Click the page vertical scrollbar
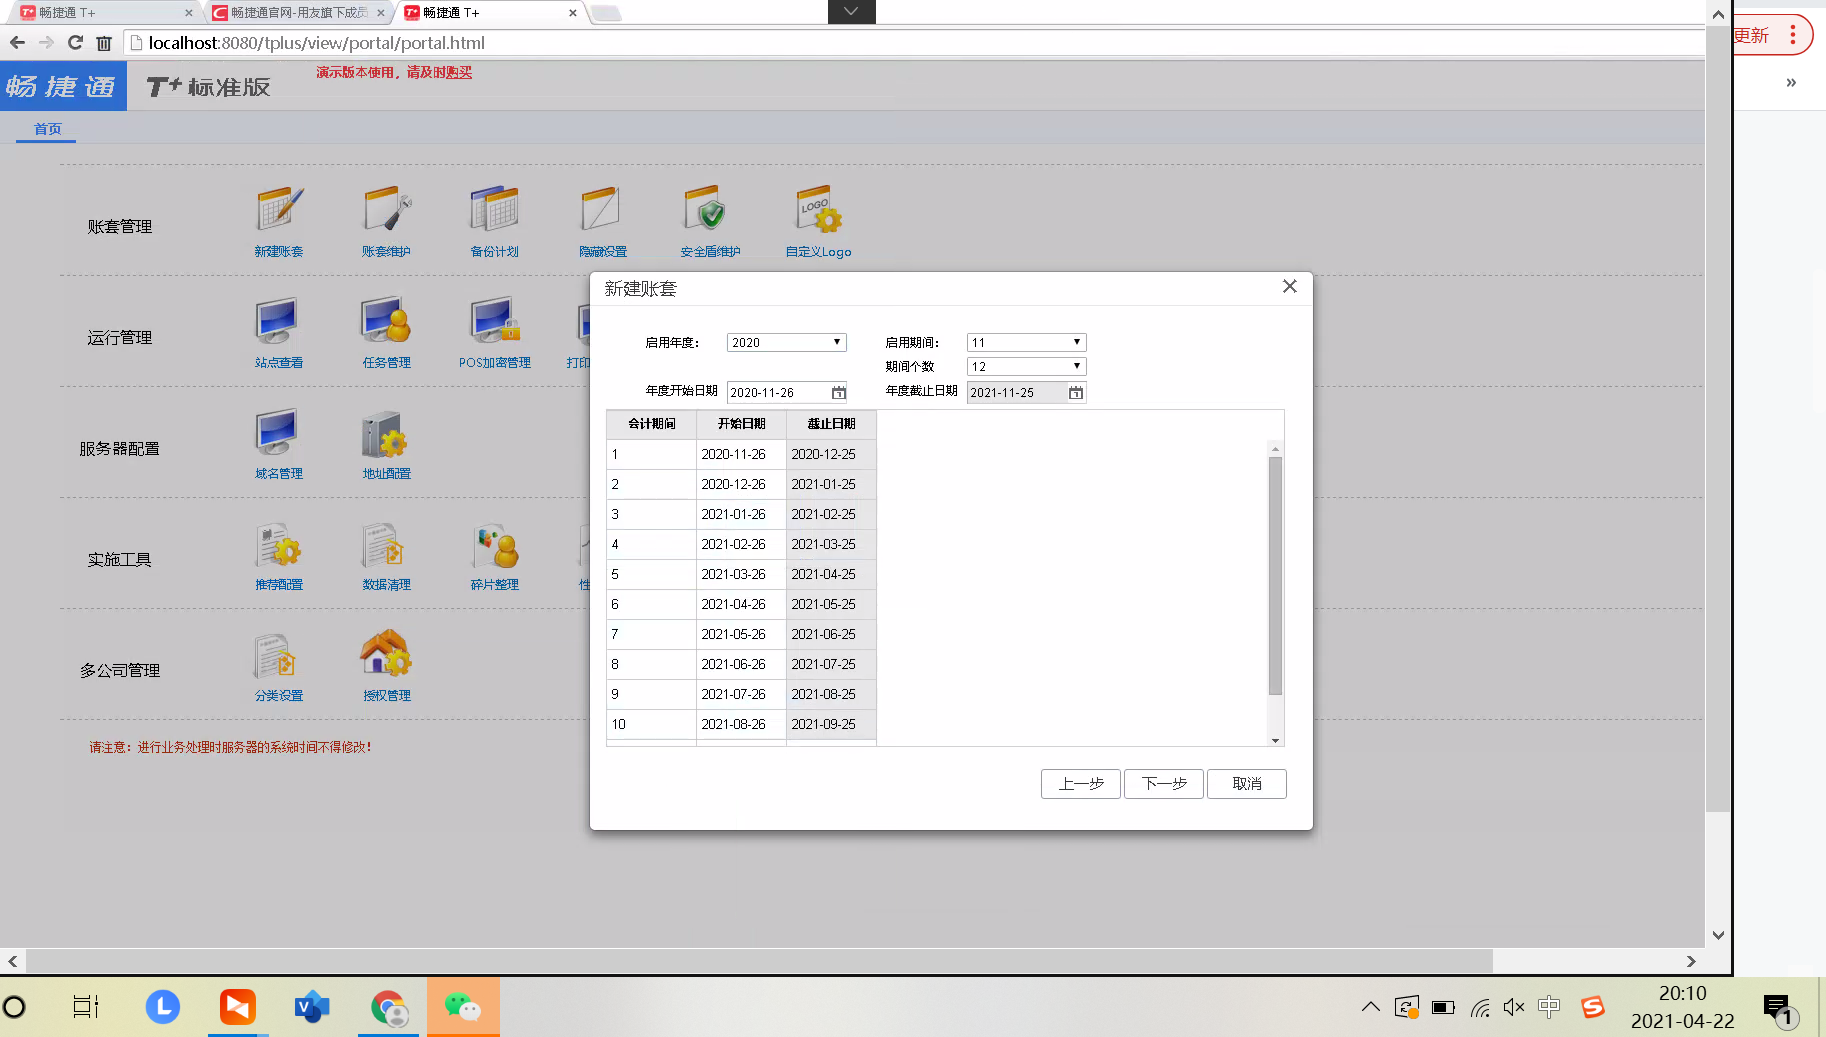 click(1718, 418)
